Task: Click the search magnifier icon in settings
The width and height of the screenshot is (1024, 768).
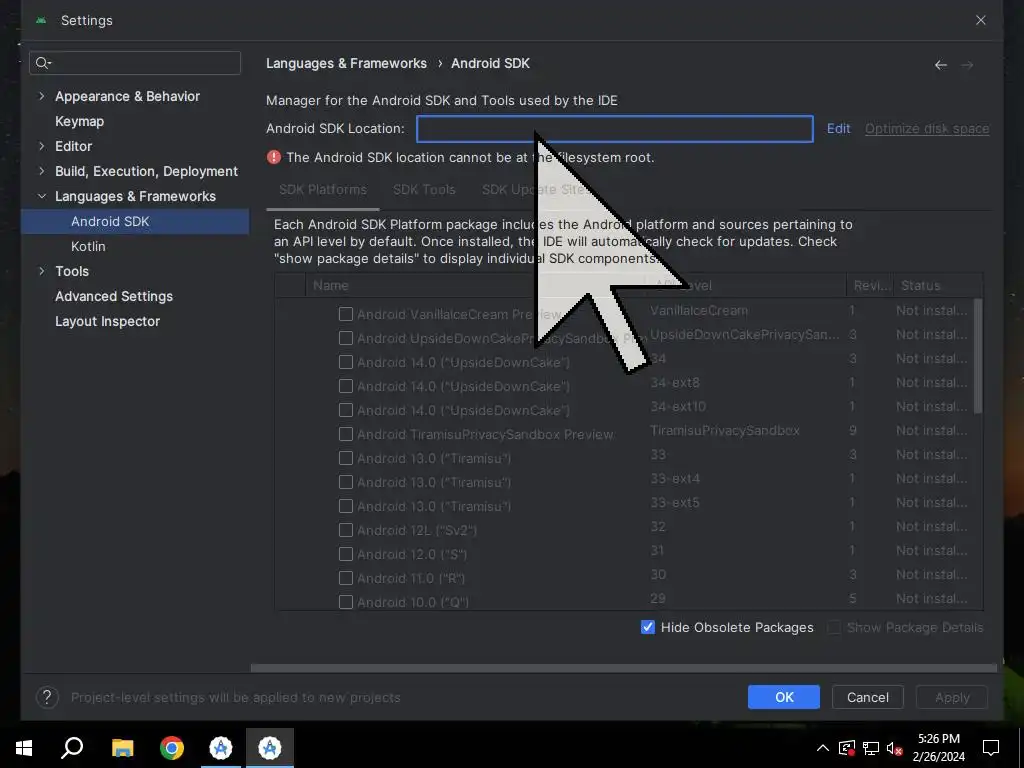Action: click(x=42, y=63)
